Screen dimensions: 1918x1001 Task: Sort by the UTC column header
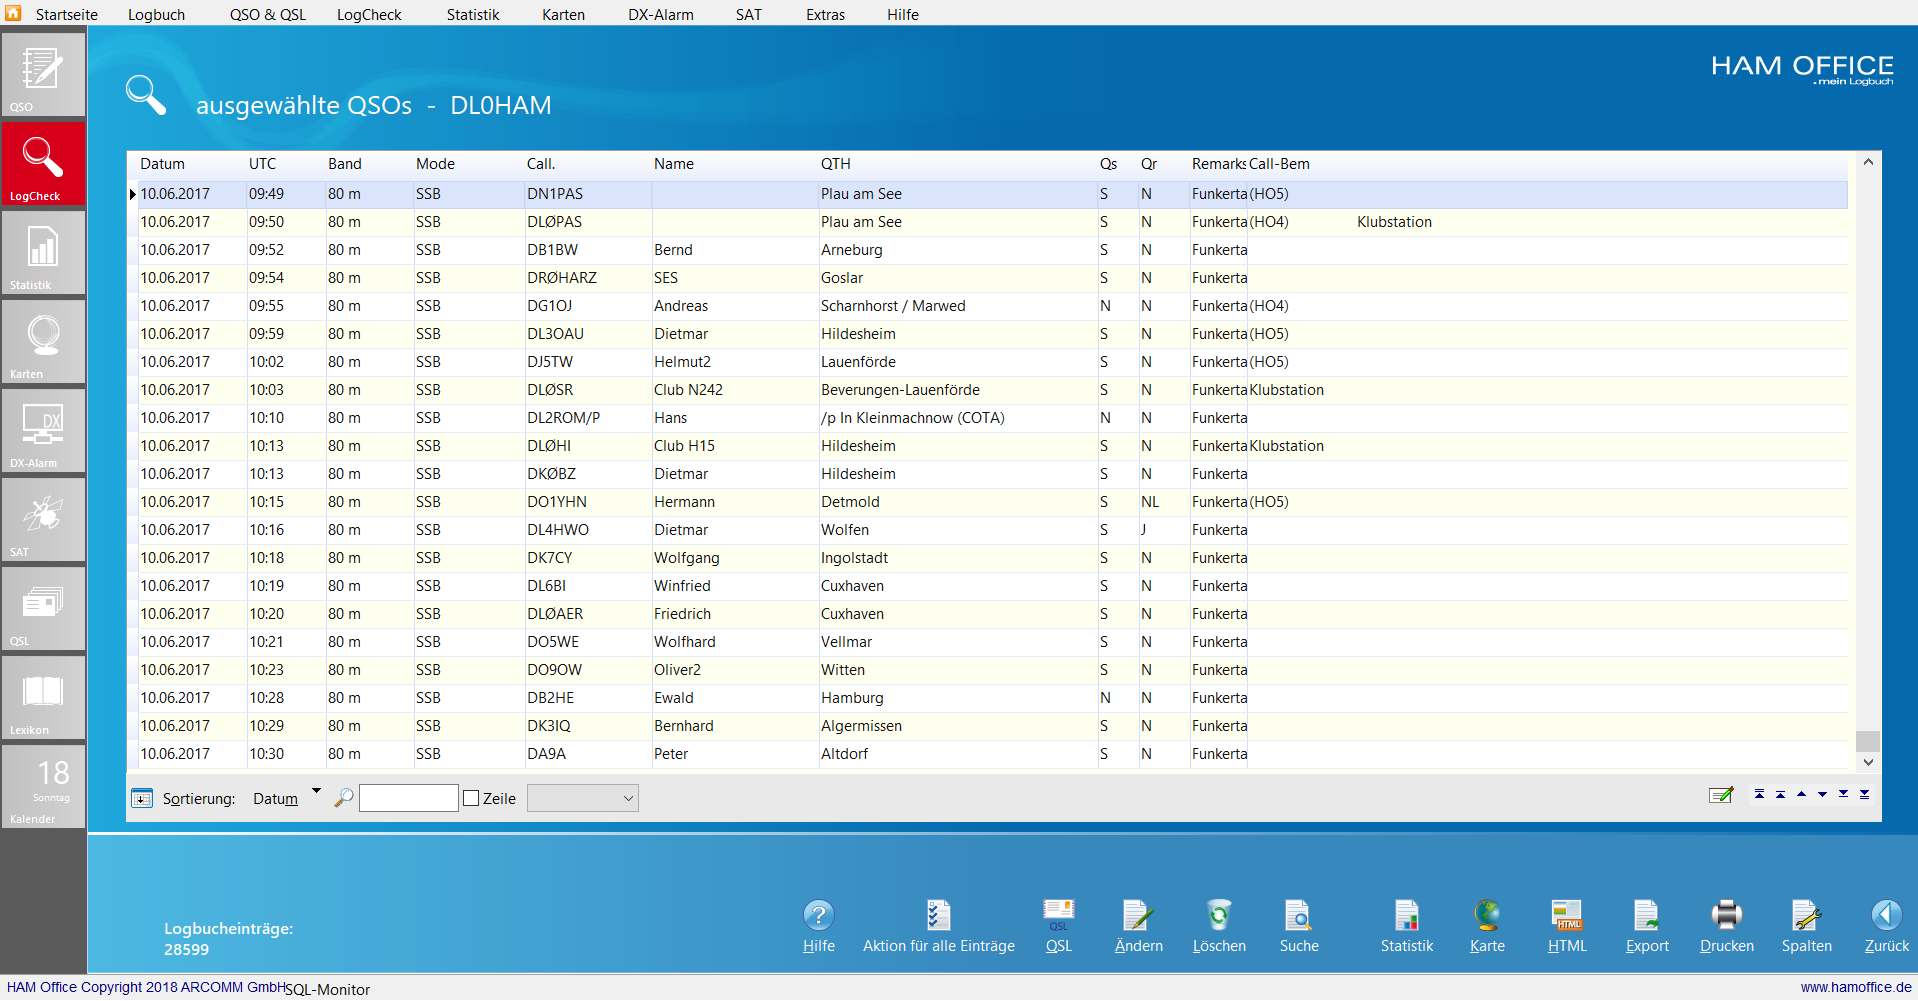(x=262, y=164)
